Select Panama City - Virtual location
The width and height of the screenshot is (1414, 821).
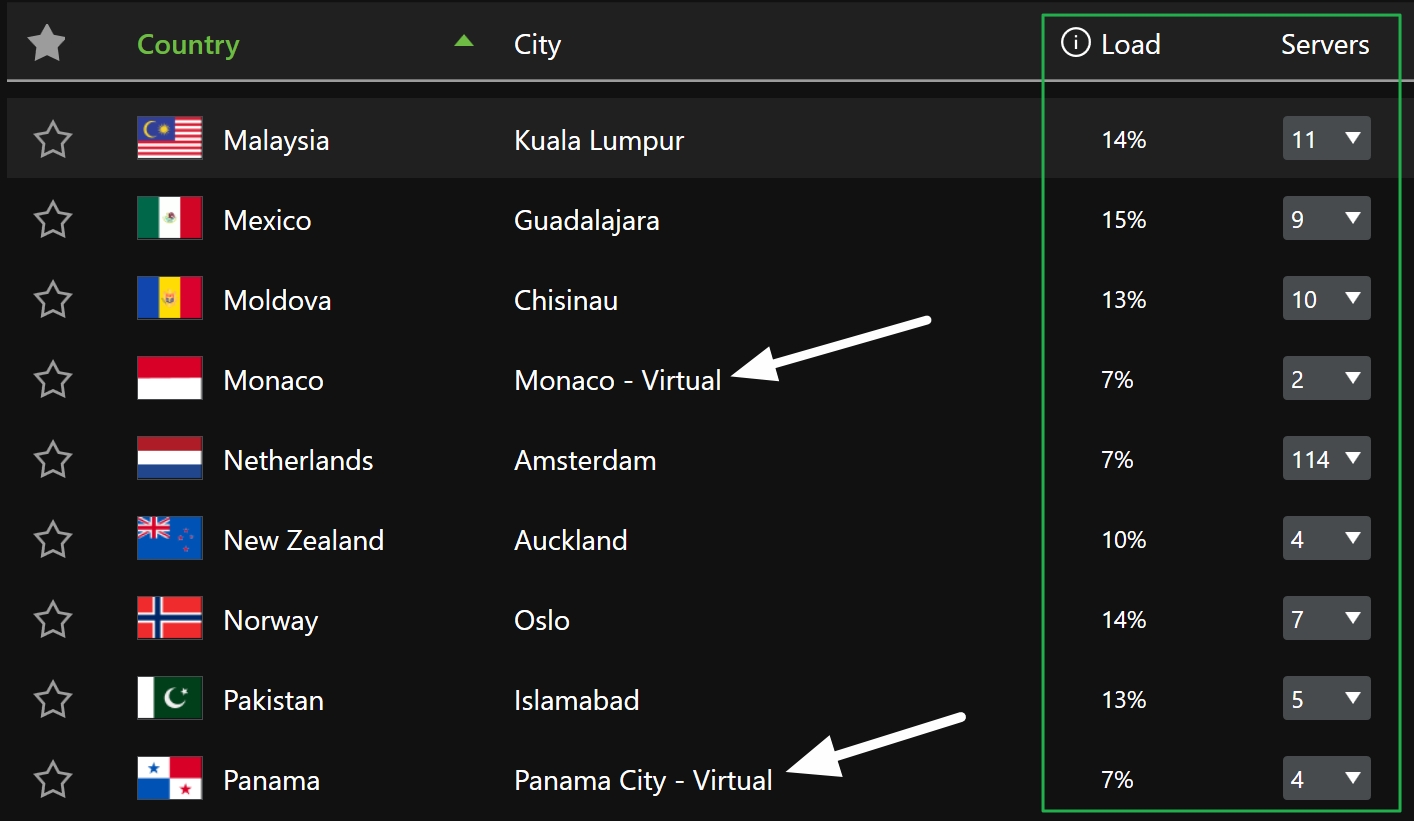click(x=643, y=780)
